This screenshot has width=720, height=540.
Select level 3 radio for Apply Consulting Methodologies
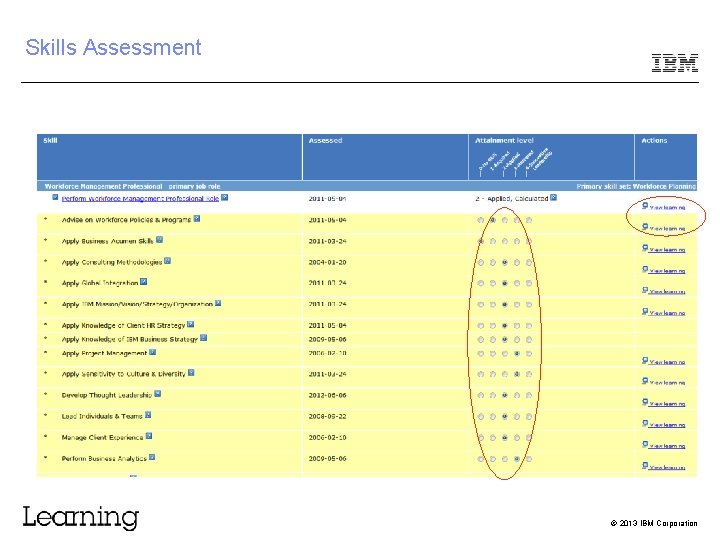click(x=517, y=263)
